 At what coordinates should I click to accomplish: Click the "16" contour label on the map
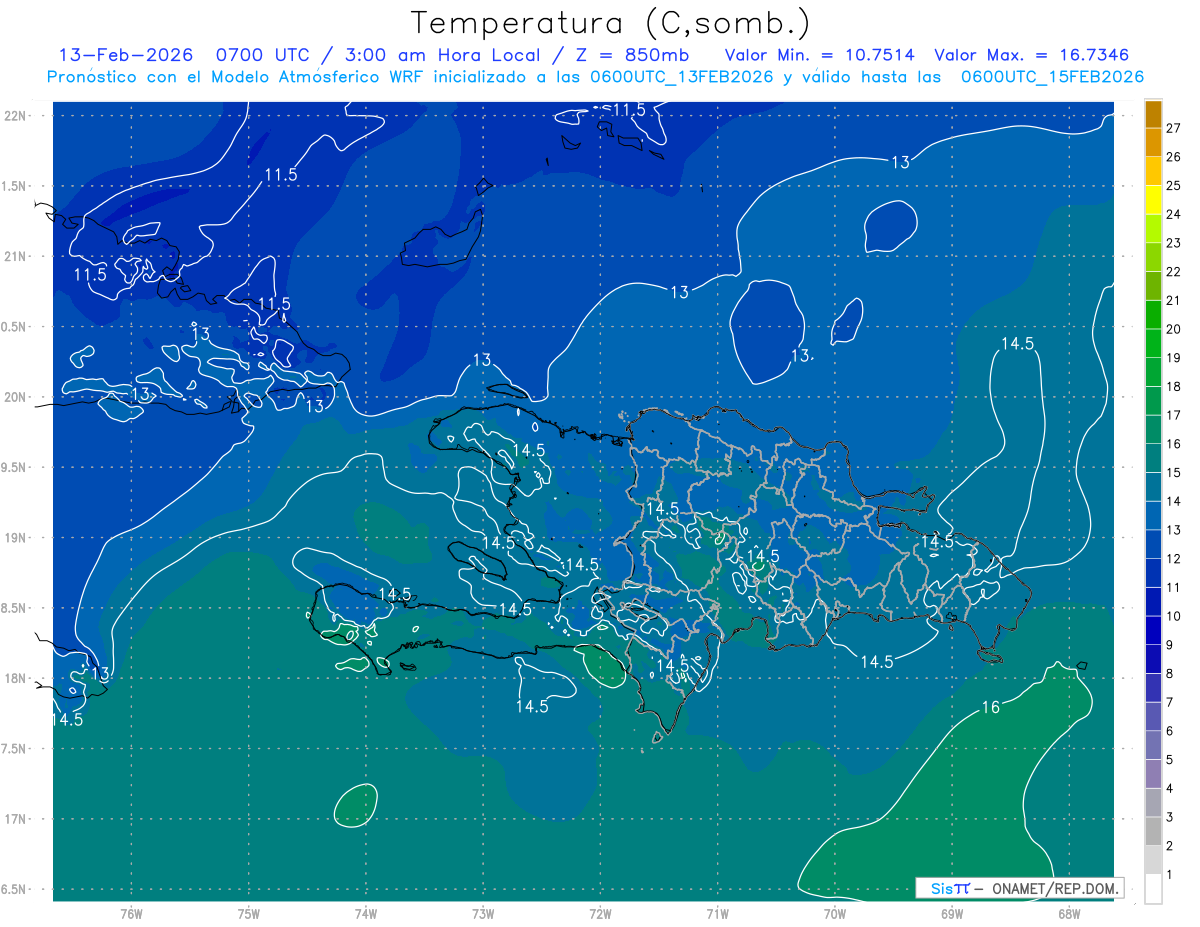tap(990, 708)
